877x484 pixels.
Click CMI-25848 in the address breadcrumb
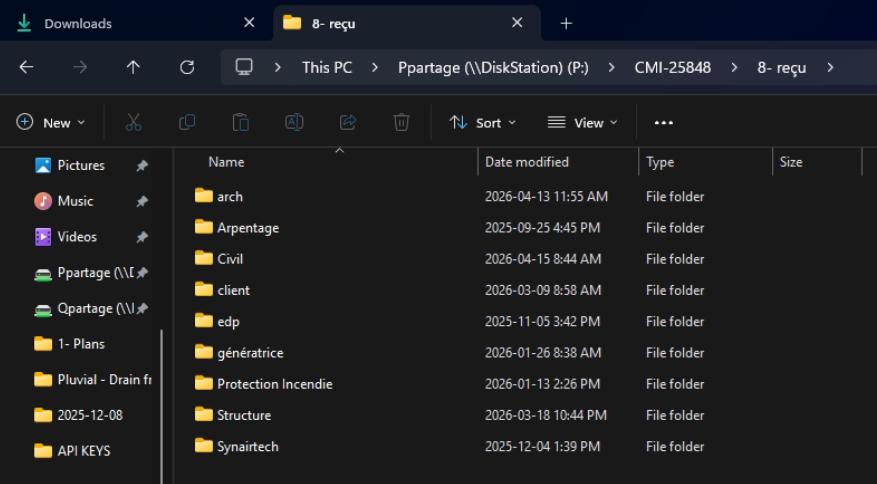click(x=672, y=67)
